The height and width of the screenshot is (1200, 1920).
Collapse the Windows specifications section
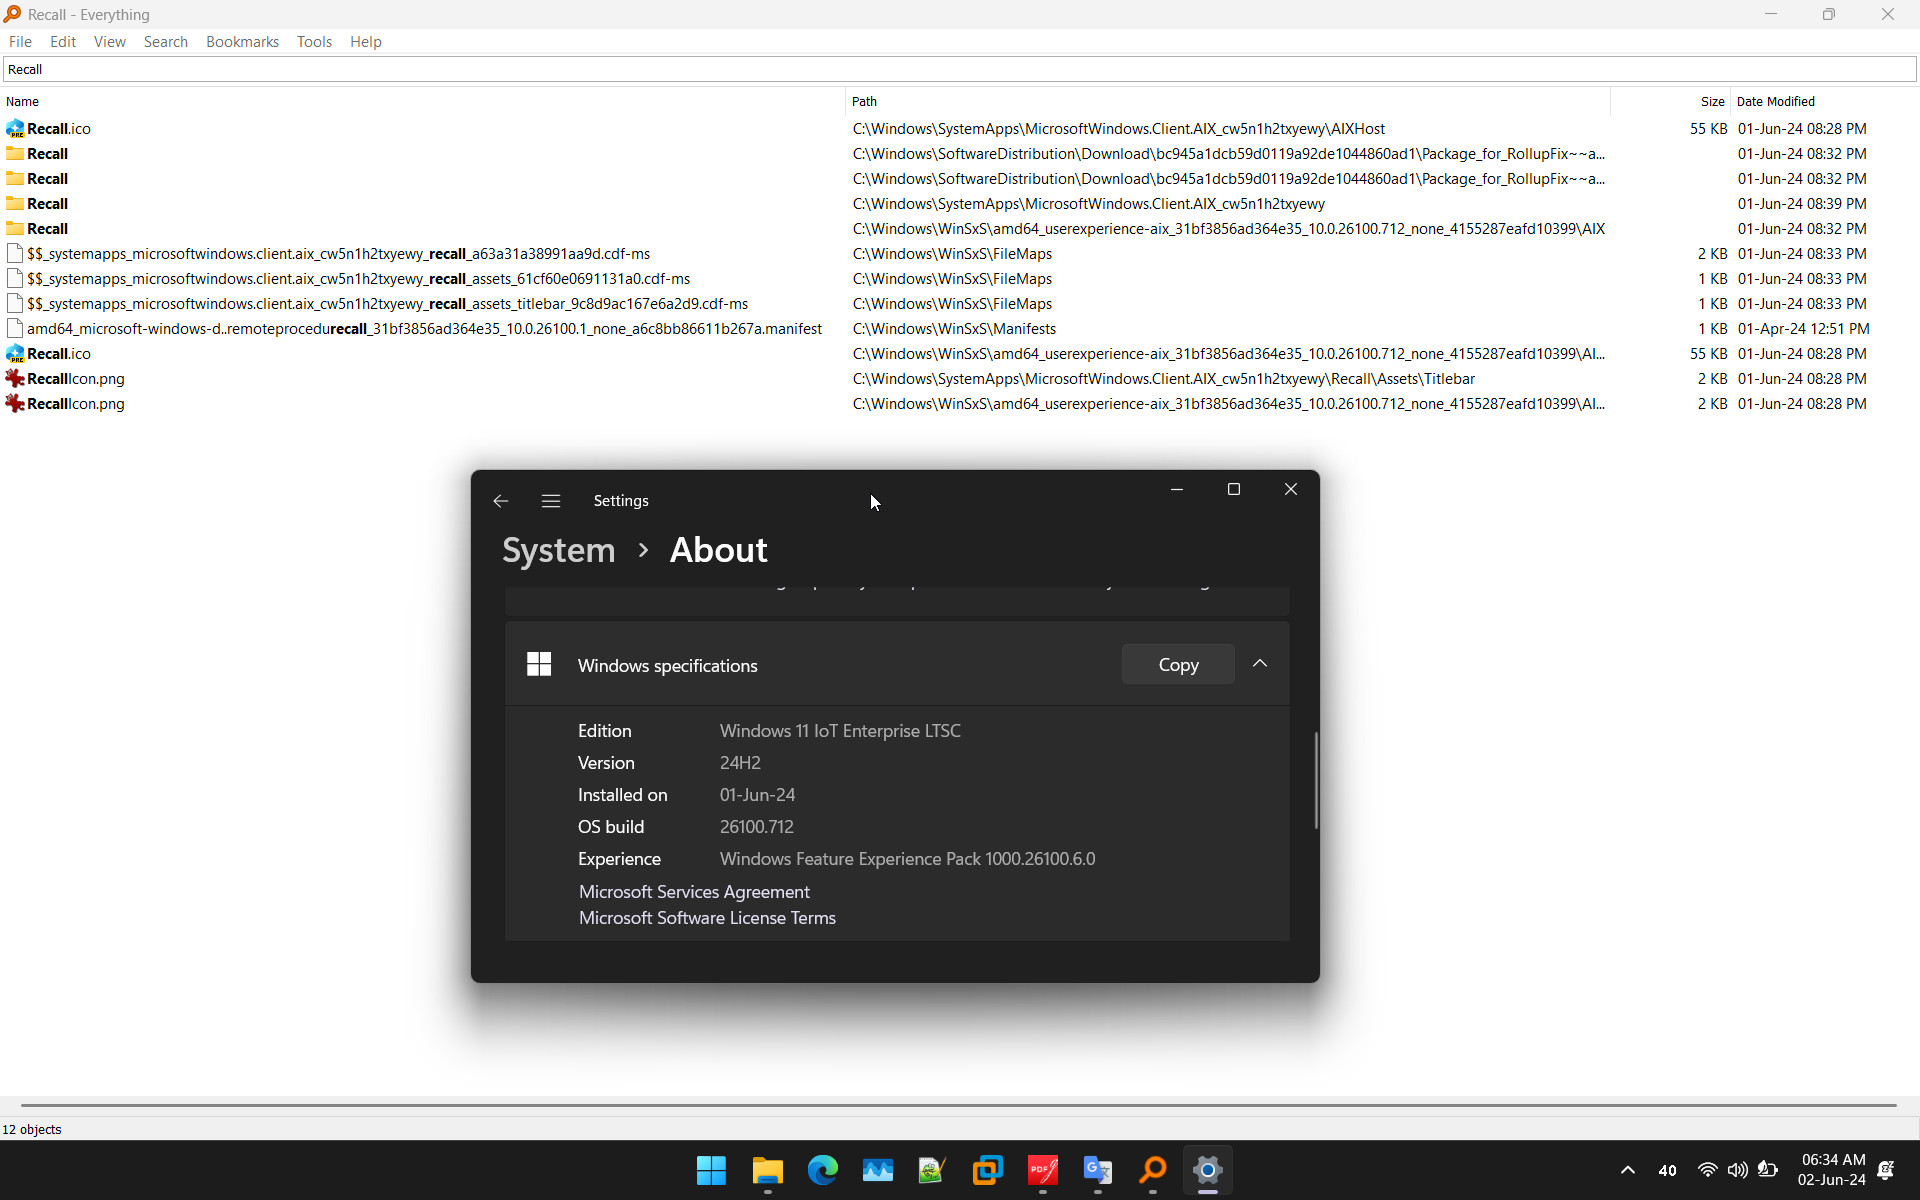pyautogui.click(x=1260, y=664)
